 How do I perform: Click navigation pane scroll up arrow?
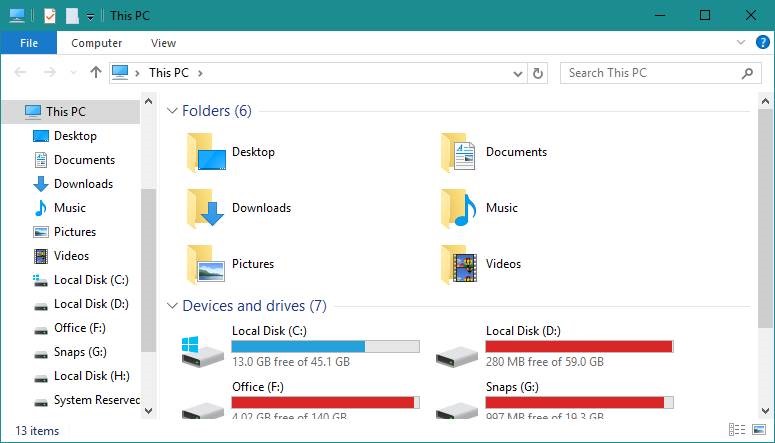148,101
